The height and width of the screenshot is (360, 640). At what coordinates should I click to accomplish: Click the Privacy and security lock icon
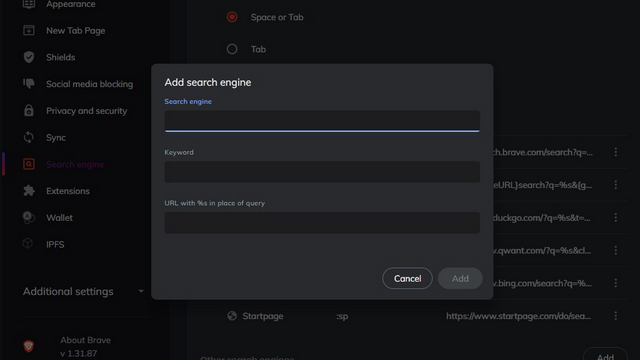pyautogui.click(x=29, y=111)
